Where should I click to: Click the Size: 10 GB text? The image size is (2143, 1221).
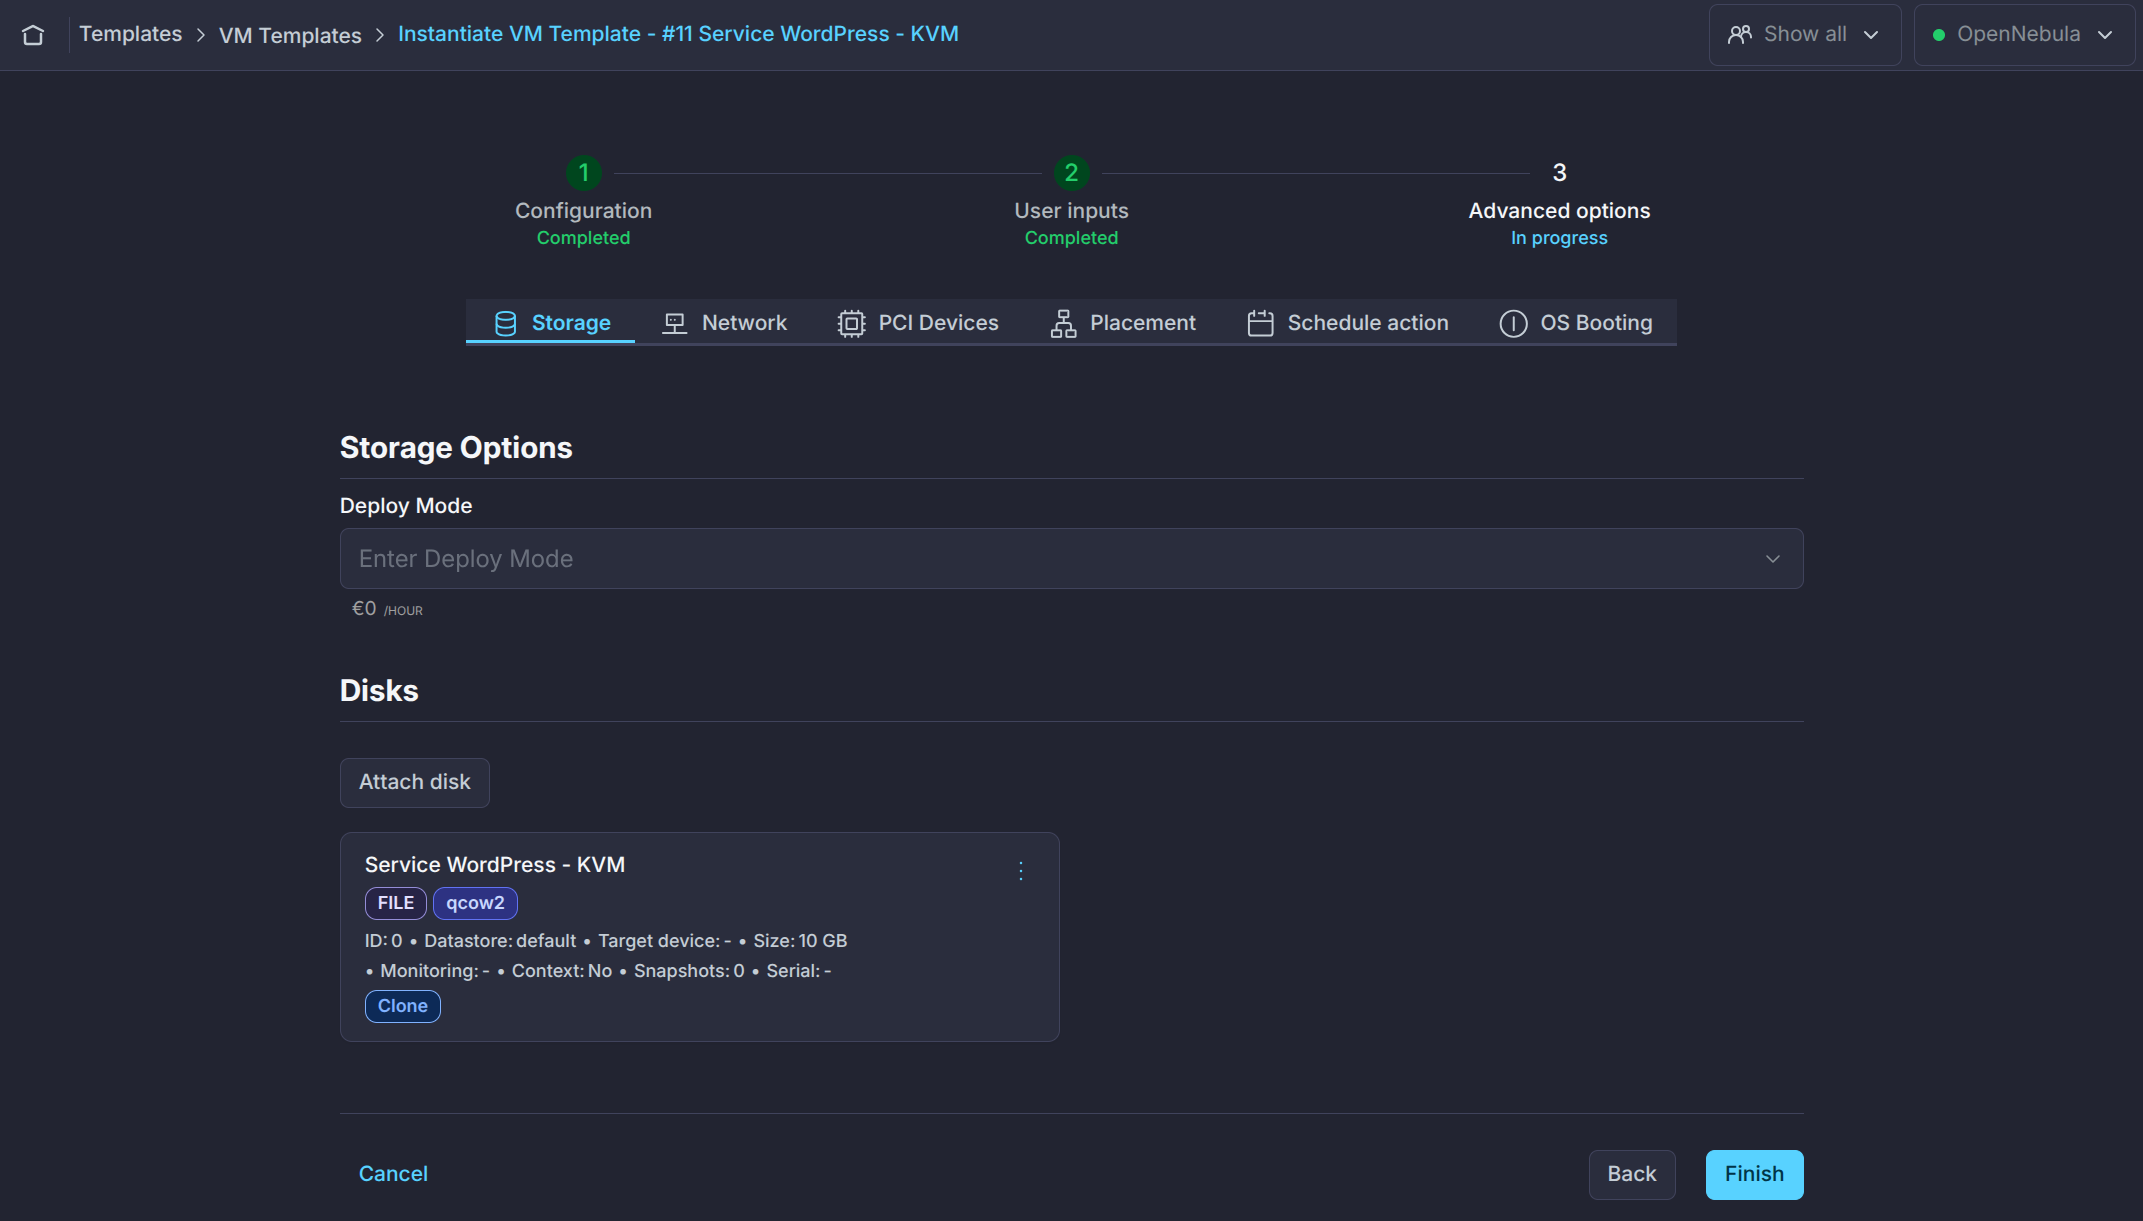(x=800, y=941)
